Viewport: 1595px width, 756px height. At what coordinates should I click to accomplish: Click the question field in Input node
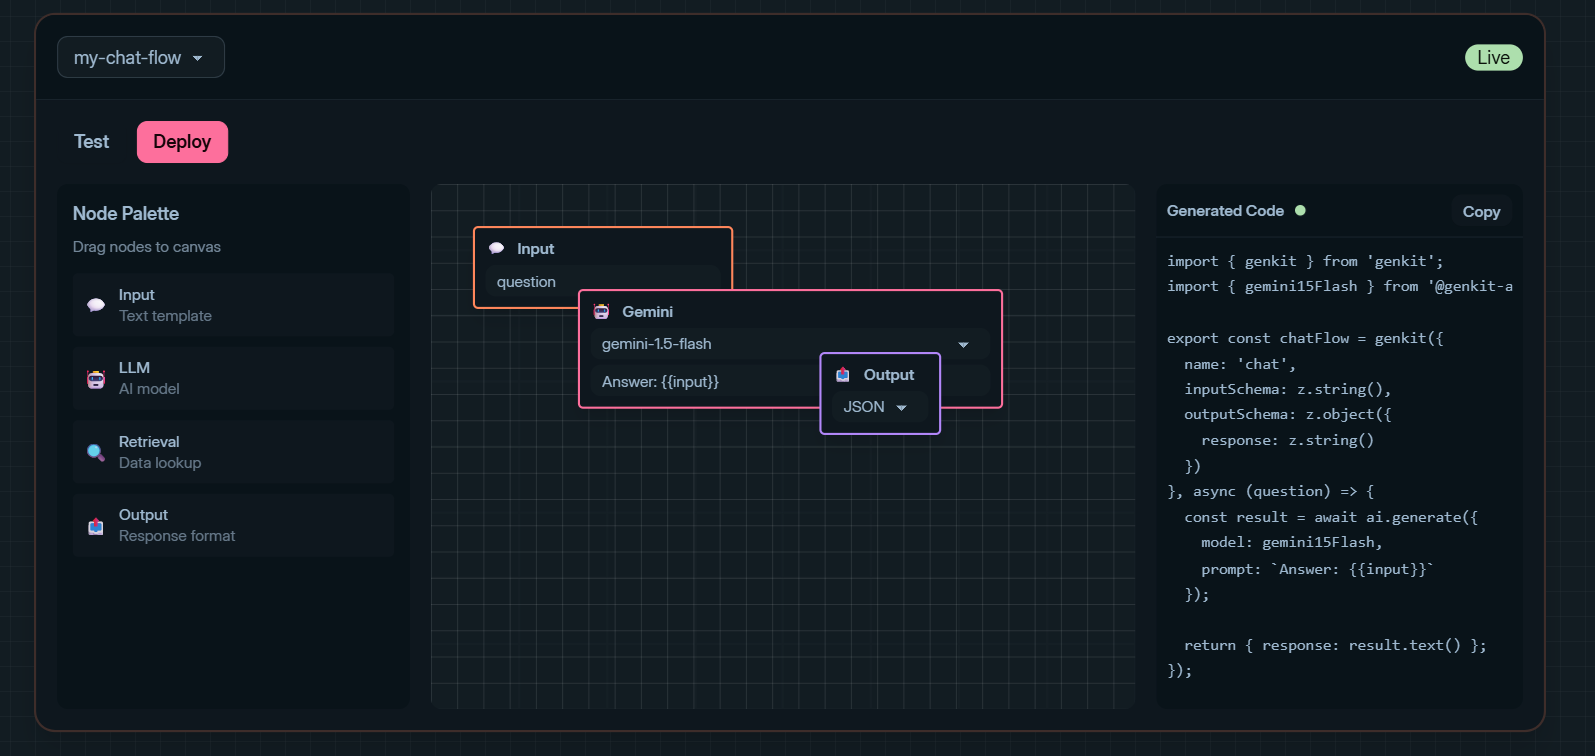point(603,282)
